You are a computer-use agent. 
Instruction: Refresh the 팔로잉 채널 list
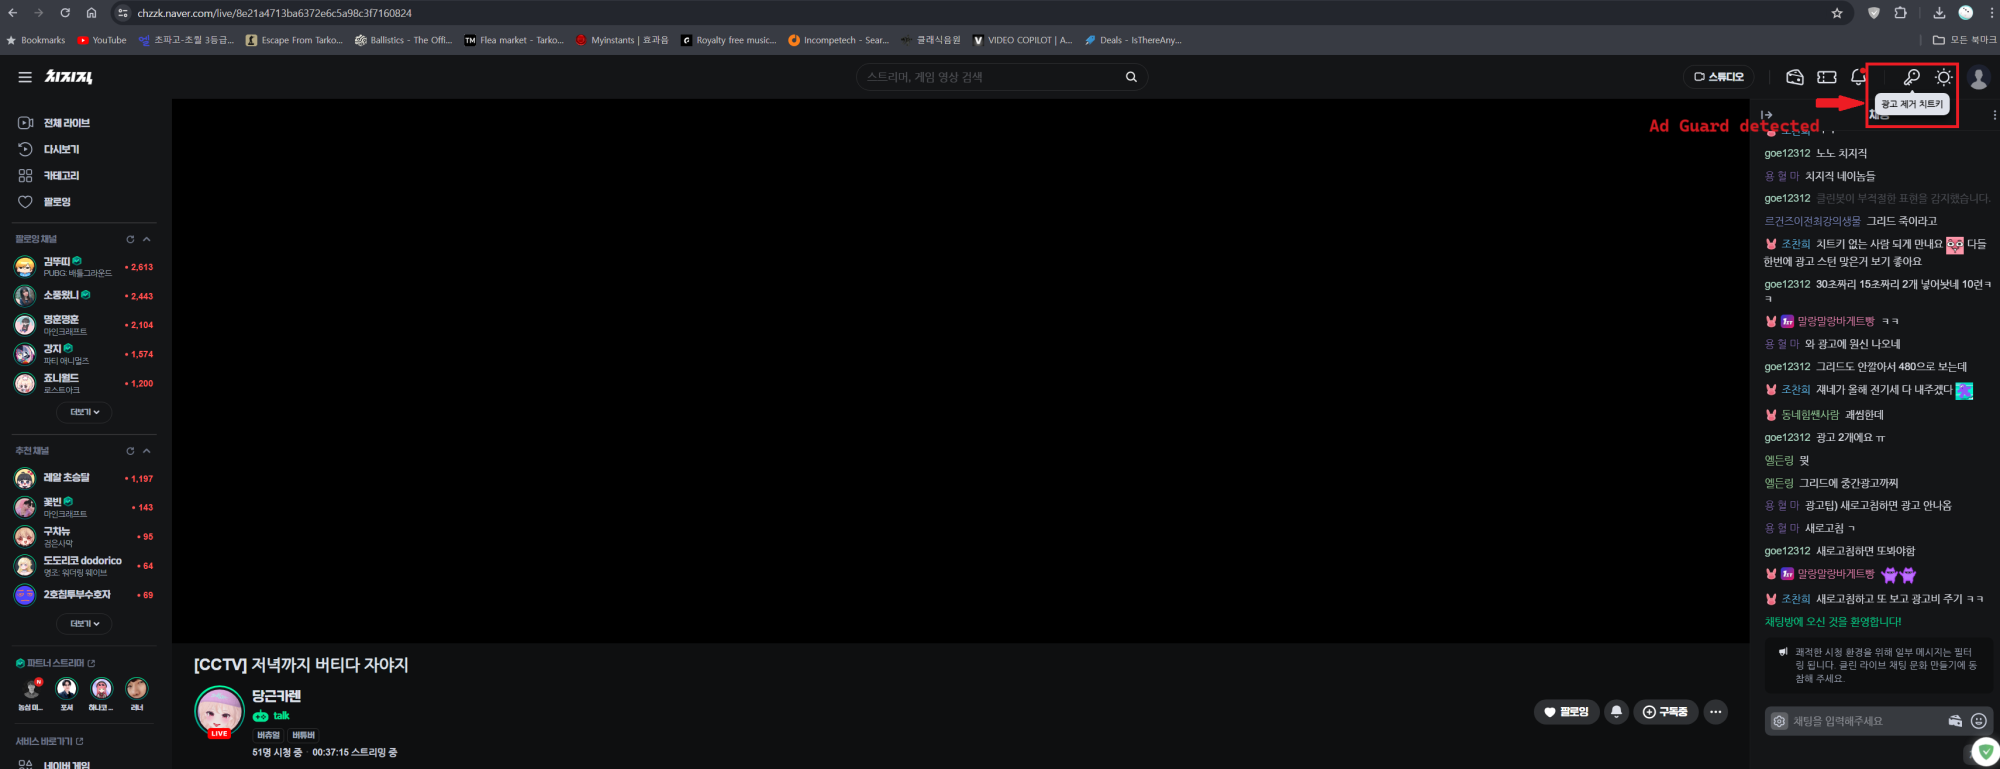[x=130, y=239]
